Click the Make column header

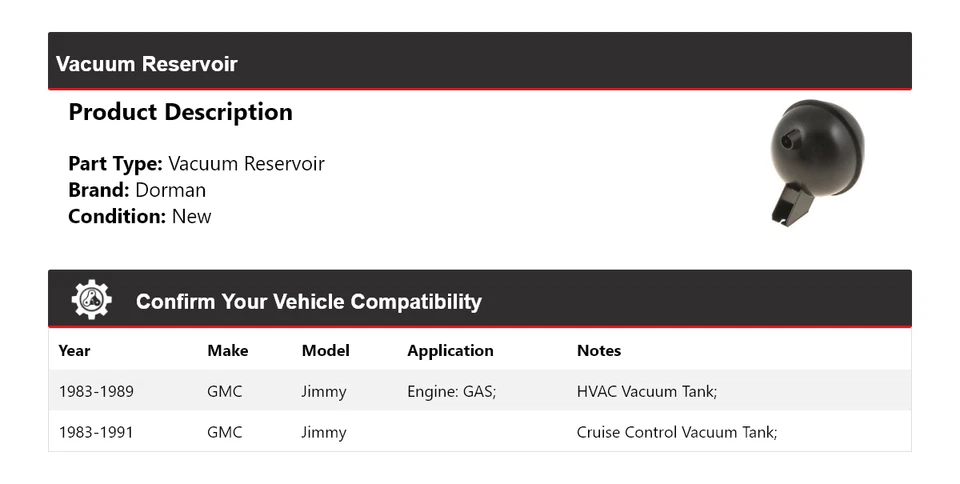tap(227, 350)
